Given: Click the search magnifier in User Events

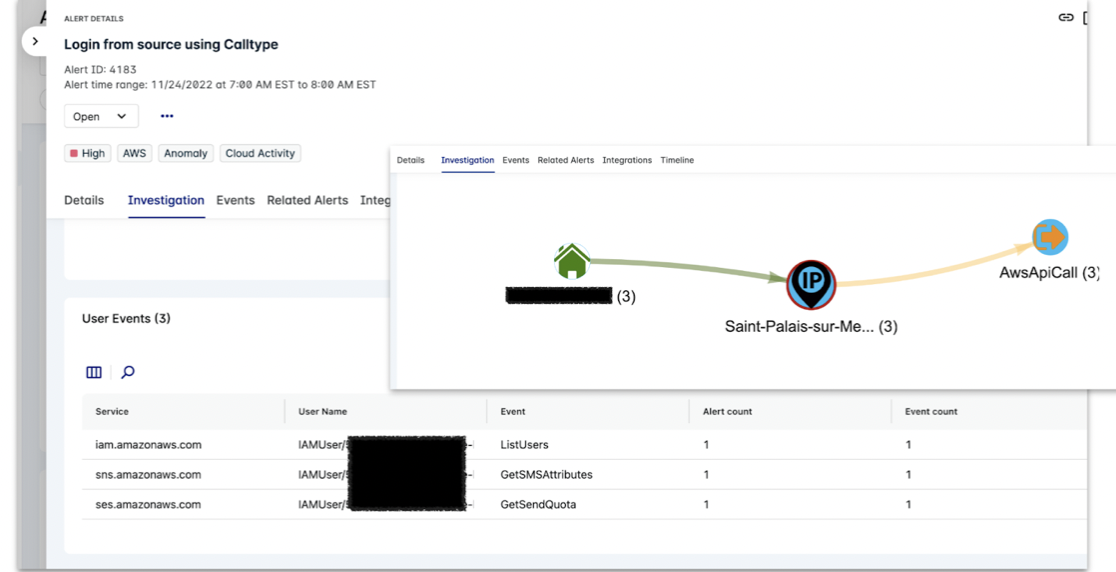Looking at the screenshot, I should 128,372.
